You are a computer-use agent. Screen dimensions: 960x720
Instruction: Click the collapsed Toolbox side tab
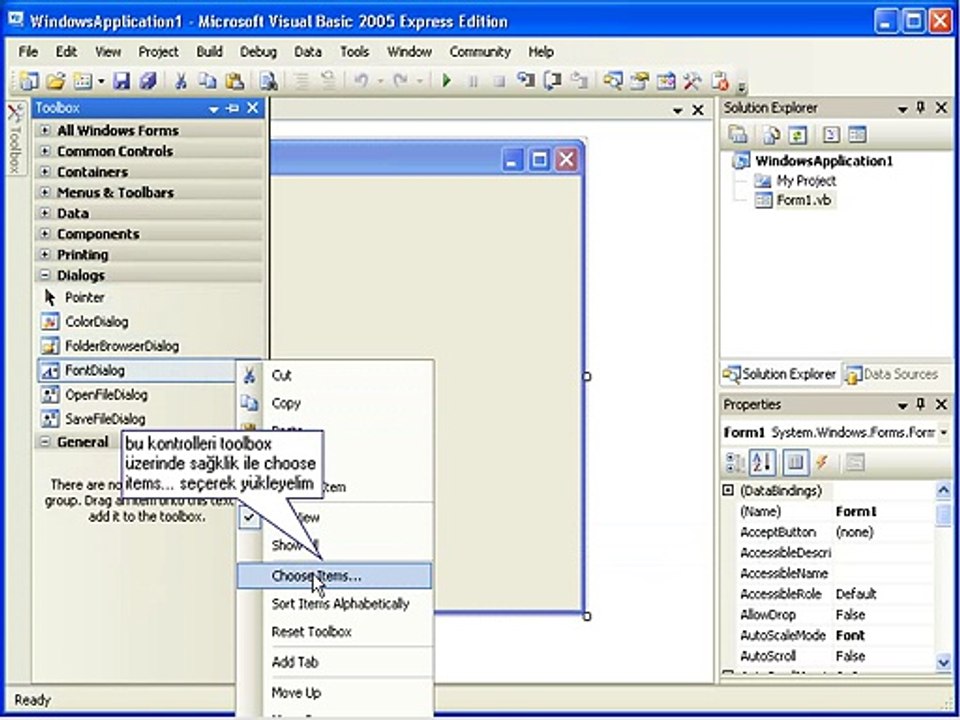coord(16,138)
